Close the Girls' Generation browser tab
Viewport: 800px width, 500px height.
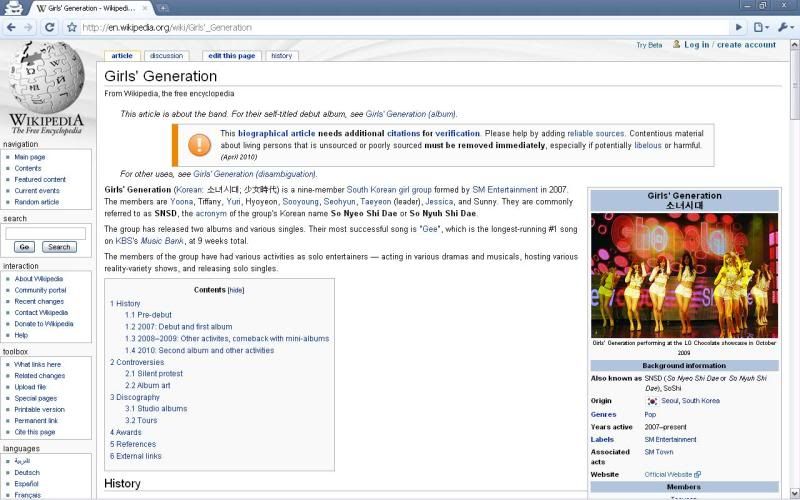[145, 8]
